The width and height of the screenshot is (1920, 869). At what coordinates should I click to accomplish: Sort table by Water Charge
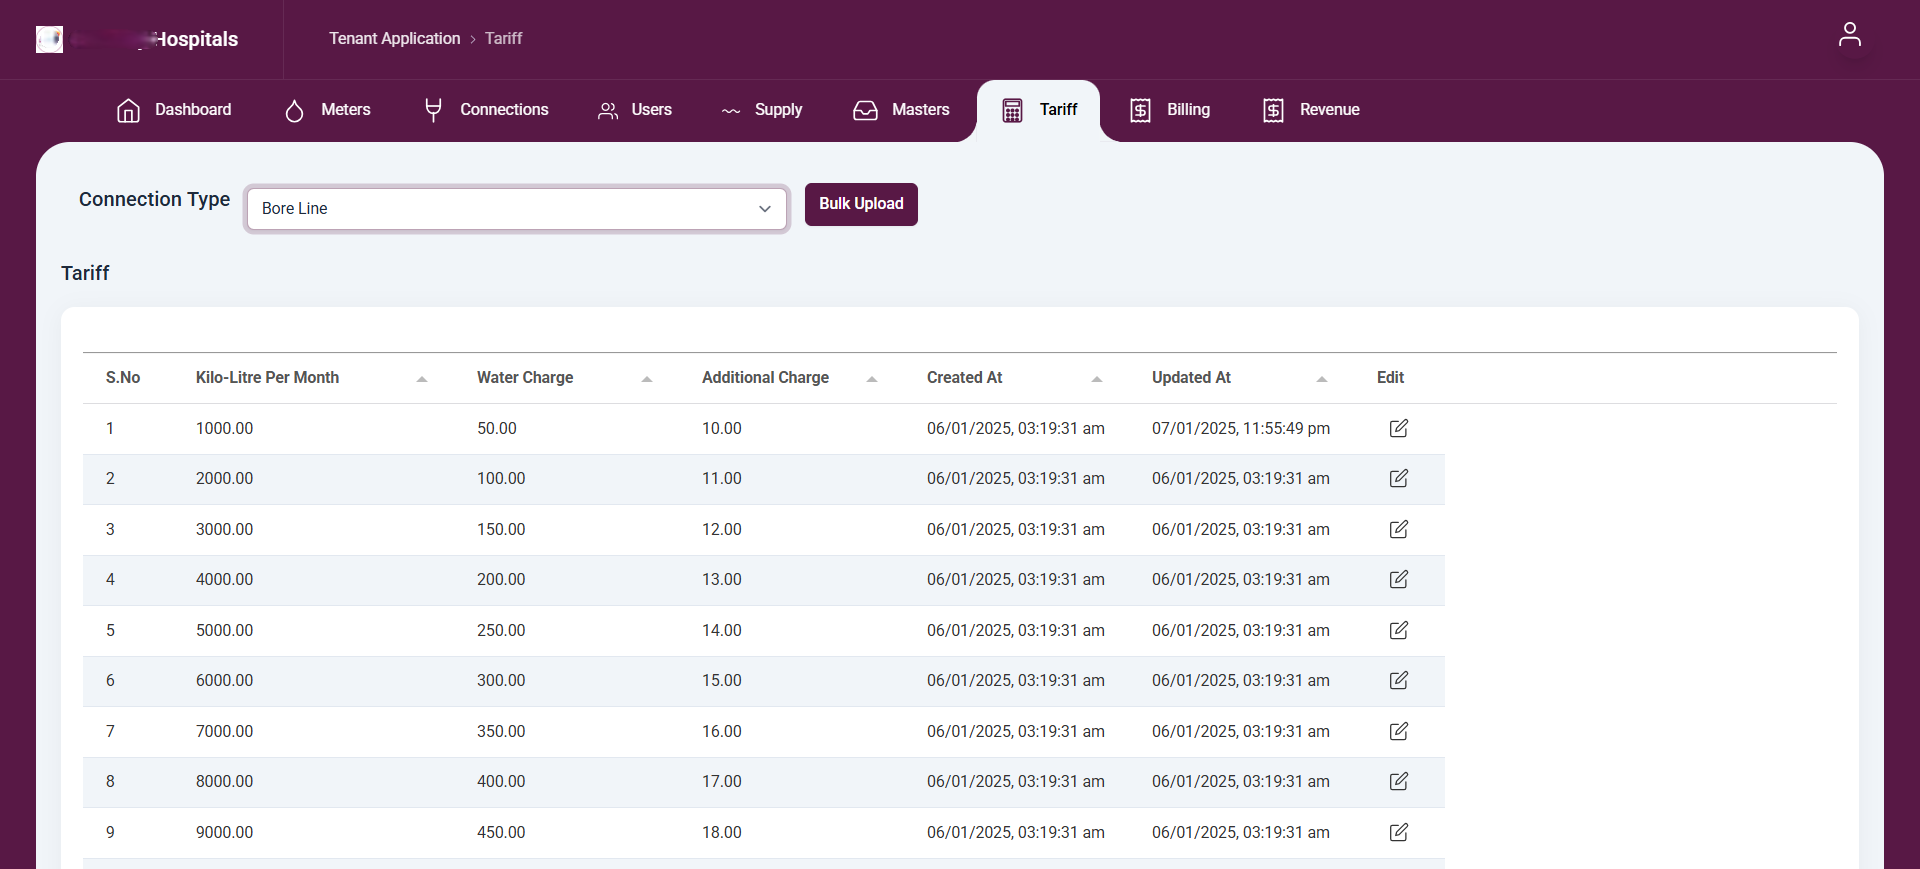tap(646, 379)
